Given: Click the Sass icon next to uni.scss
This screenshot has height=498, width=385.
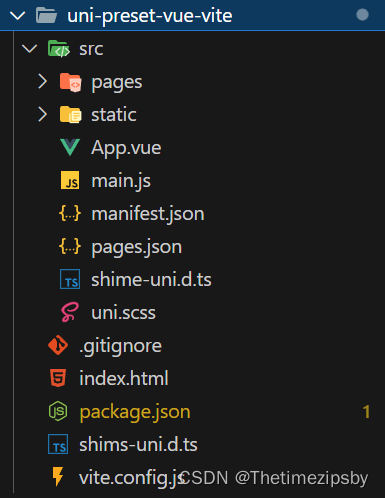Looking at the screenshot, I should (x=70, y=312).
